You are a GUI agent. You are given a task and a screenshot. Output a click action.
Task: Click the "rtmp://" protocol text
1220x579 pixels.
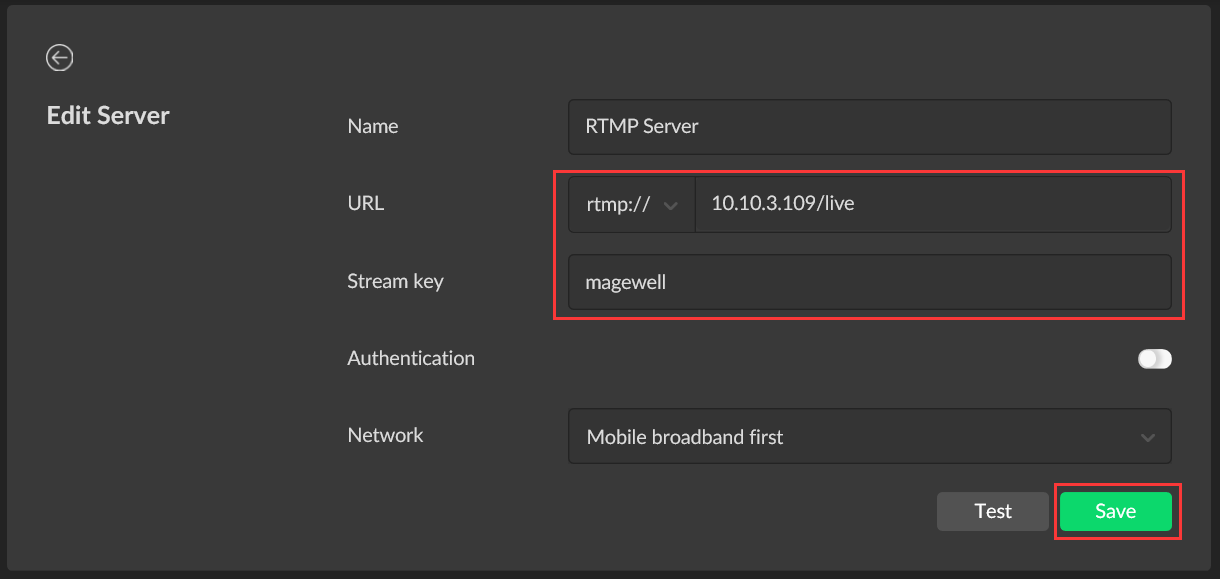pos(618,205)
